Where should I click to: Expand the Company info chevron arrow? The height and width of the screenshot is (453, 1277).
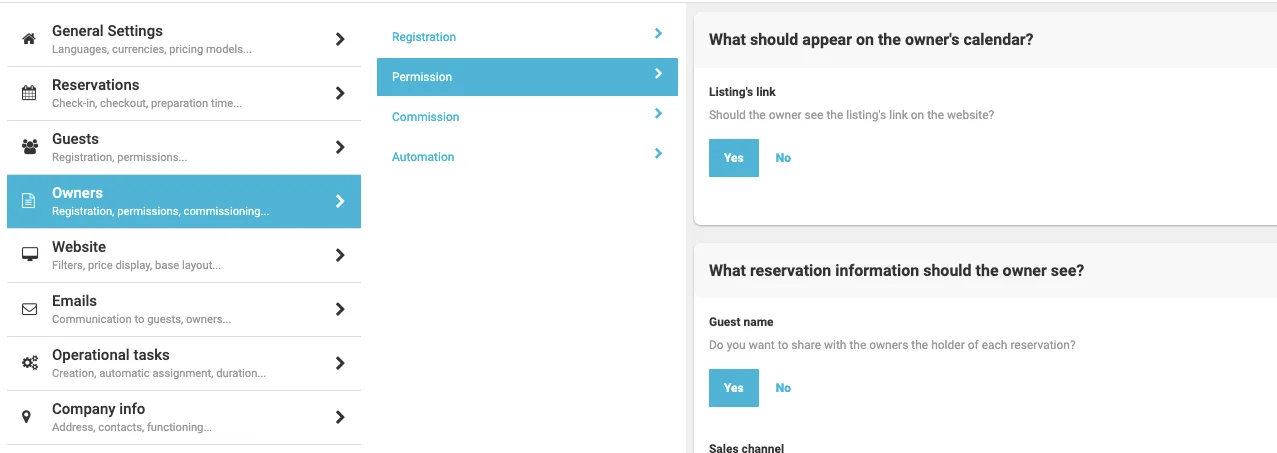[340, 417]
